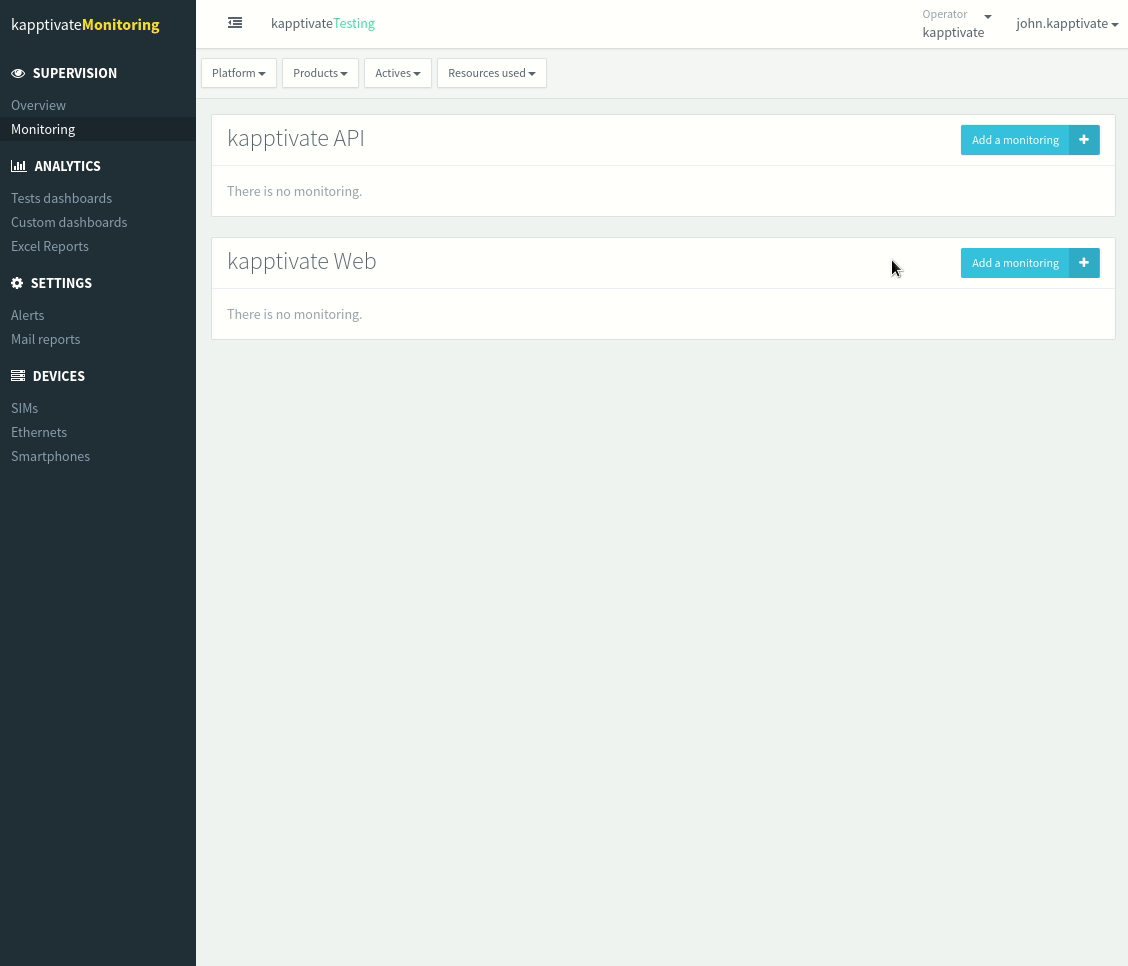
Task: Click the Settings gear icon
Action: click(x=17, y=283)
